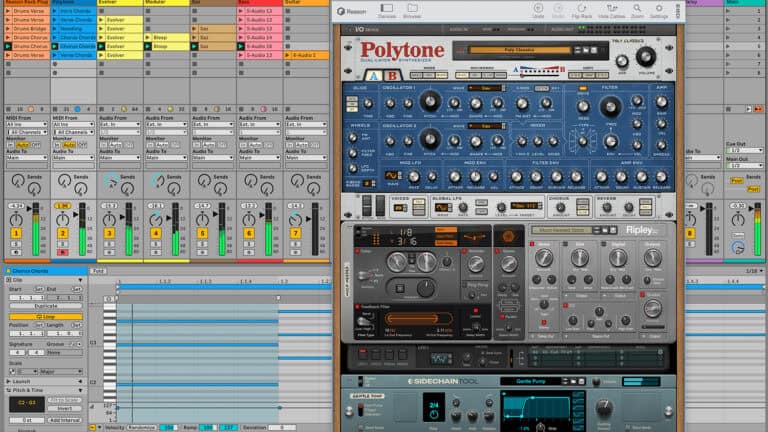Select the Modular track header

[166, 2]
